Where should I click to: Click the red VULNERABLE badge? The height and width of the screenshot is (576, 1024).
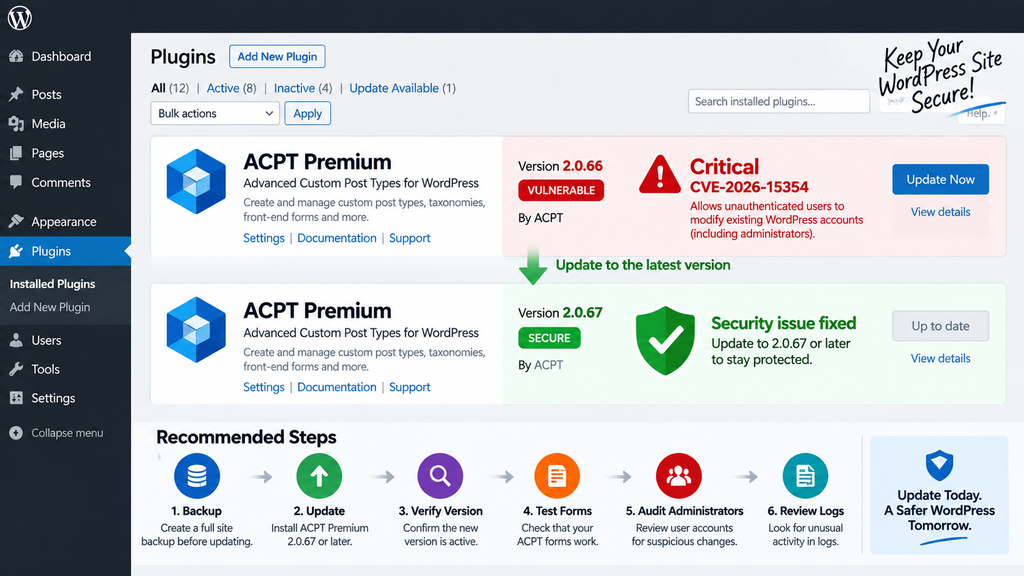561,190
